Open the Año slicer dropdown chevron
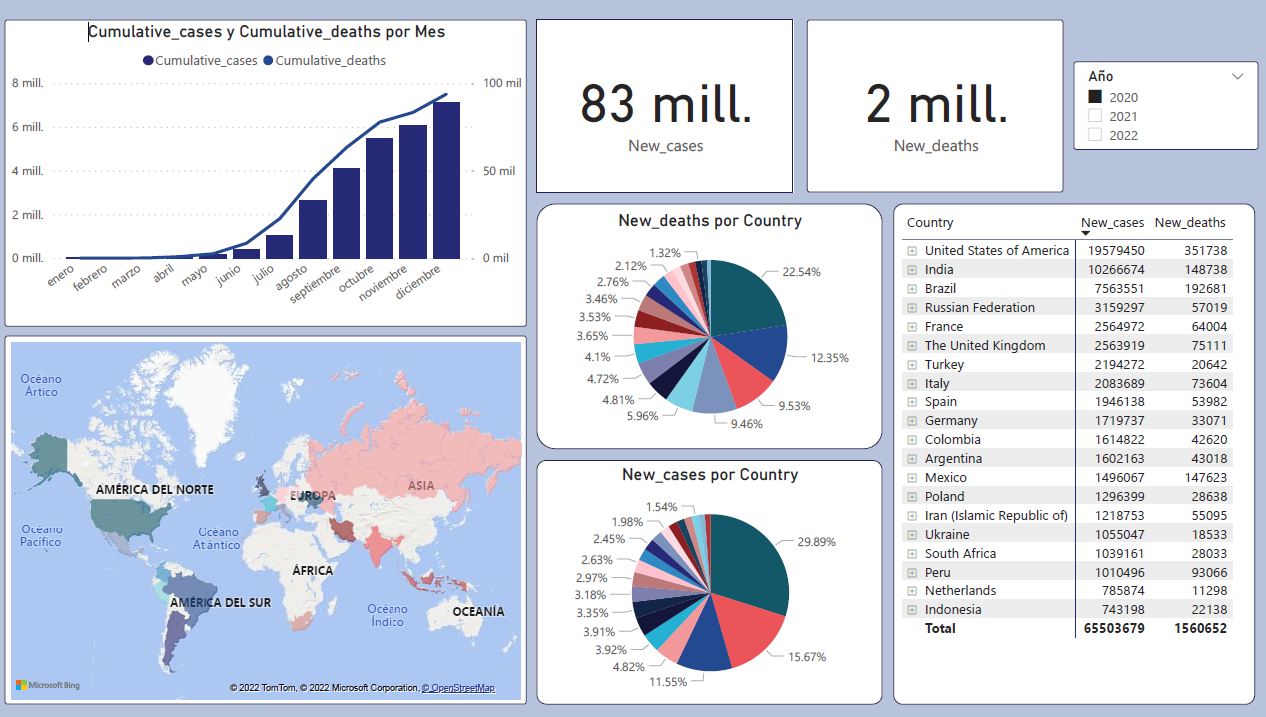 pos(1237,76)
